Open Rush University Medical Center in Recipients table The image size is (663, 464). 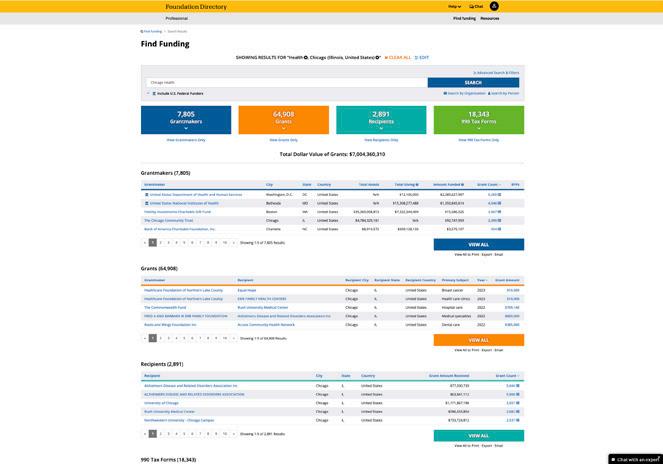click(170, 412)
